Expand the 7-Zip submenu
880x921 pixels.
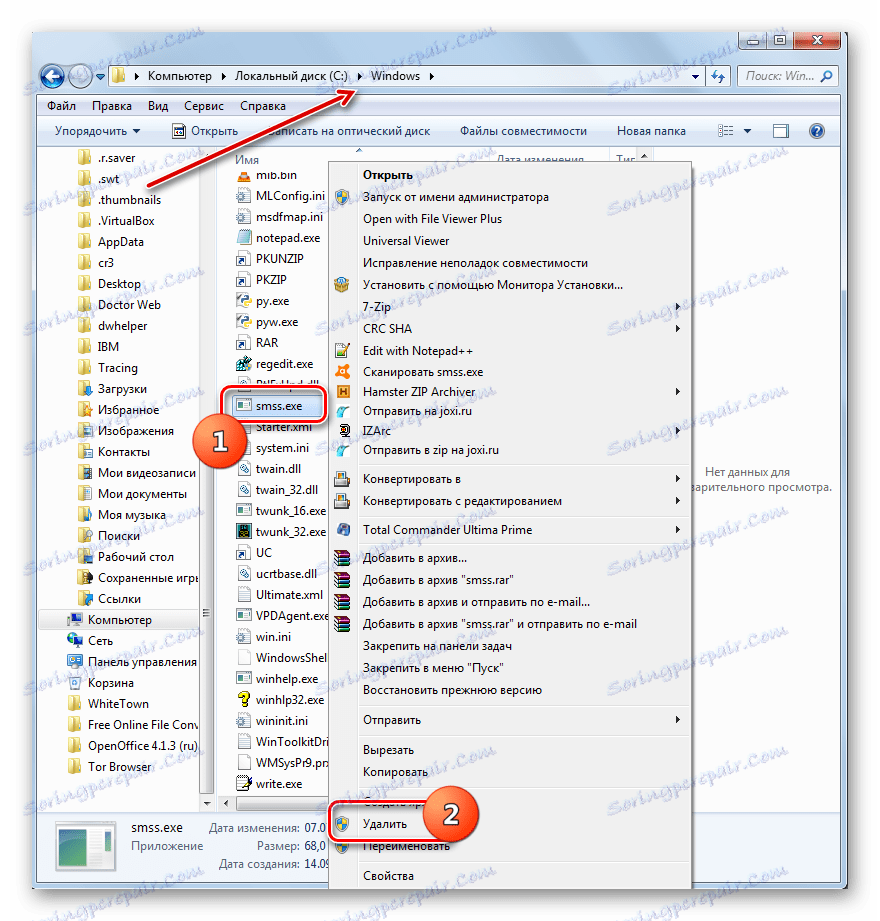677,307
